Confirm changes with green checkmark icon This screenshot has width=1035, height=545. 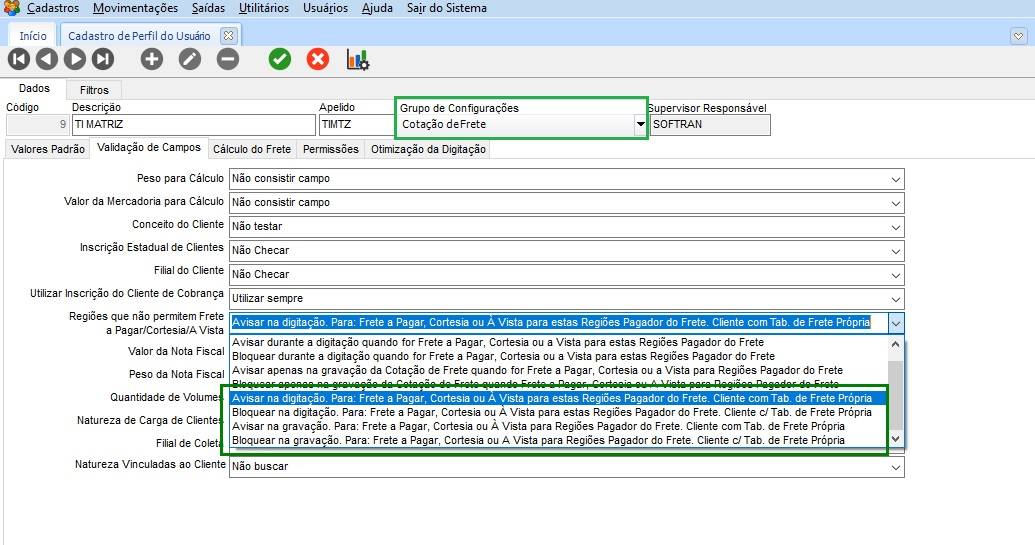(280, 59)
